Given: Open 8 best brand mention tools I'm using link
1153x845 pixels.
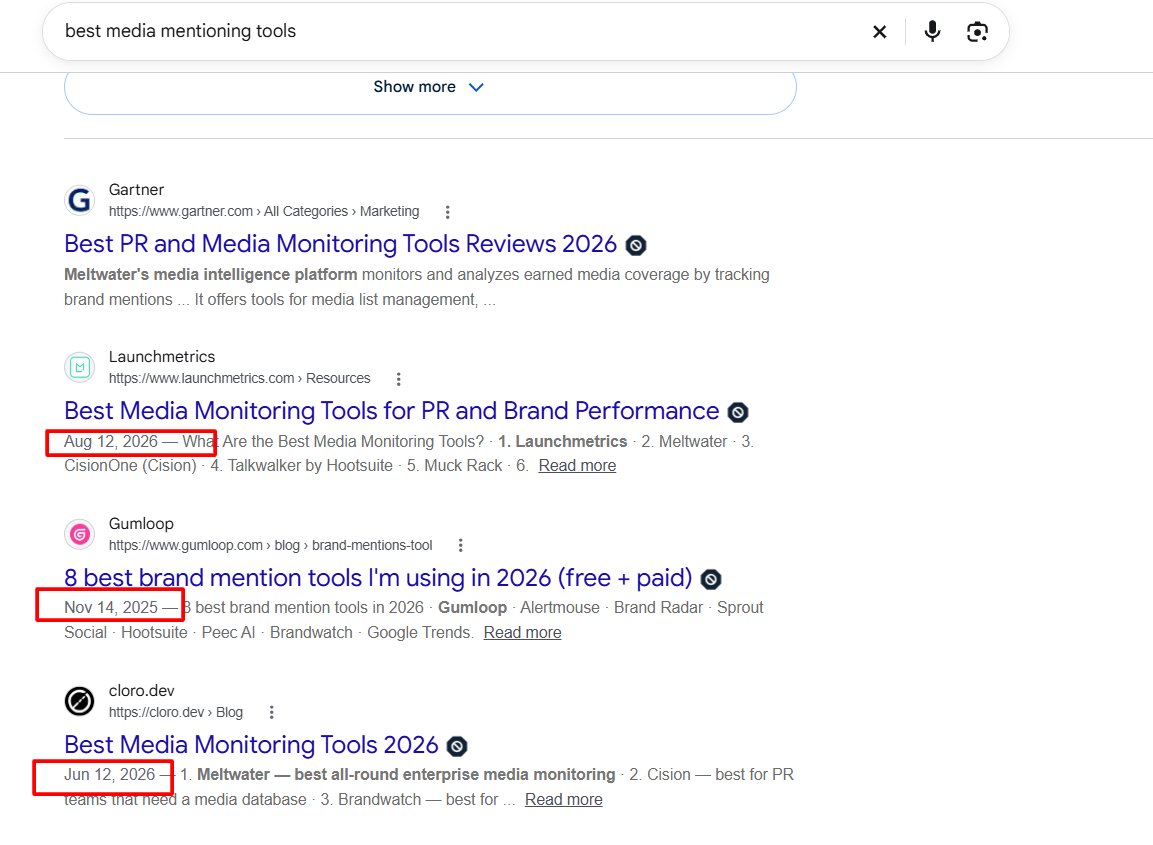Looking at the screenshot, I should point(378,577).
